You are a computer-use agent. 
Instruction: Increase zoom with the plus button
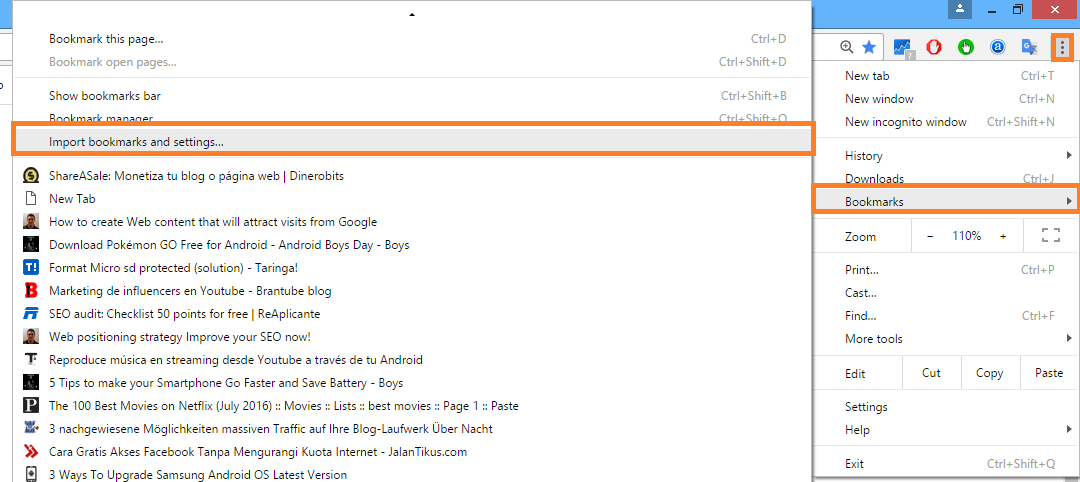coord(1003,236)
